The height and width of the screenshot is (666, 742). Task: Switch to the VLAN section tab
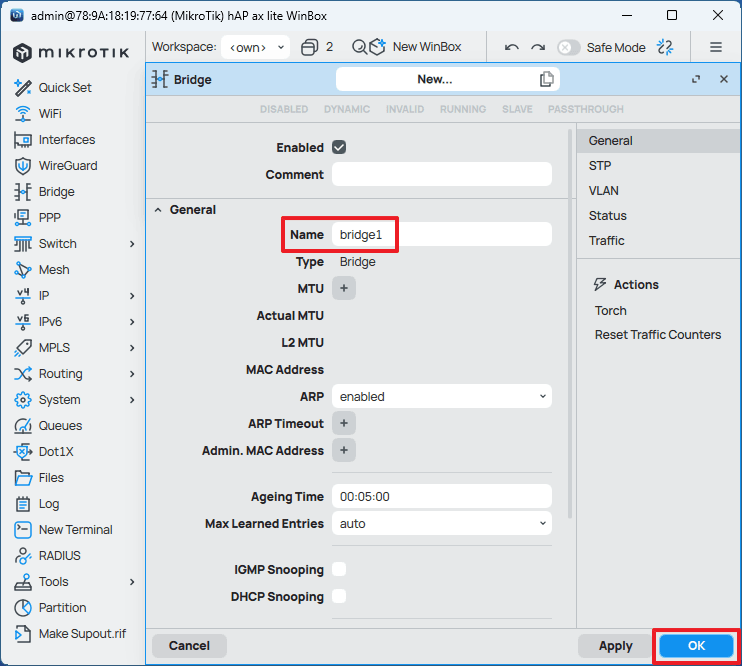[x=604, y=191]
